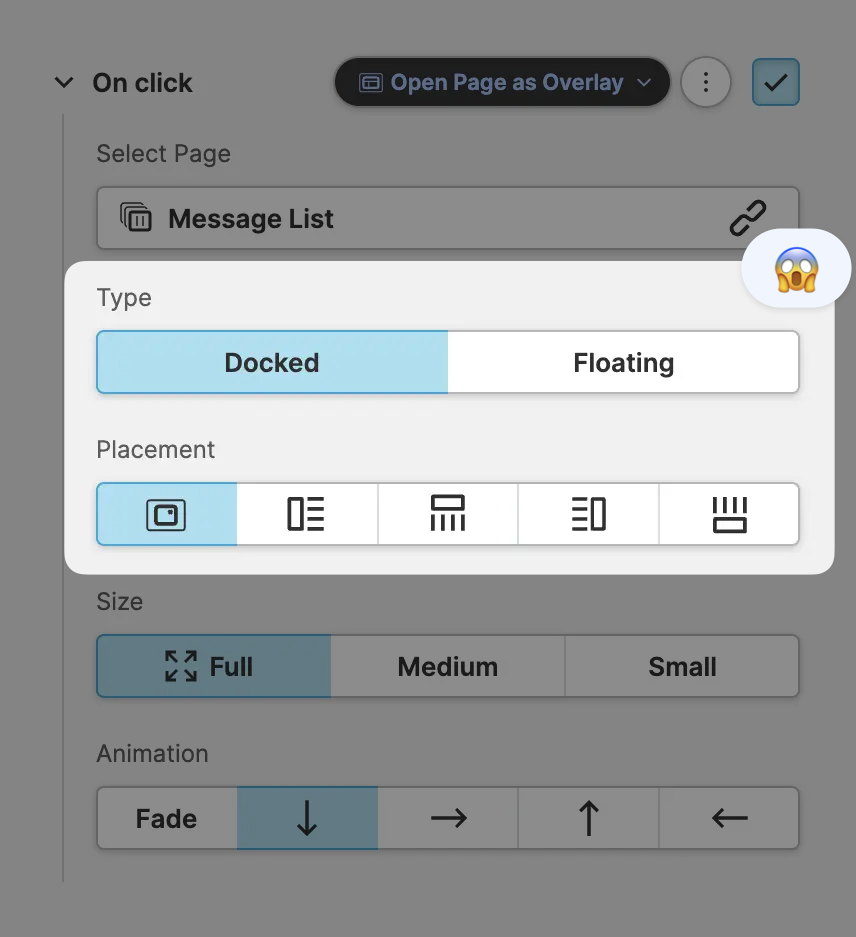Open the Message List page selector
The height and width of the screenshot is (937, 856).
[420, 218]
